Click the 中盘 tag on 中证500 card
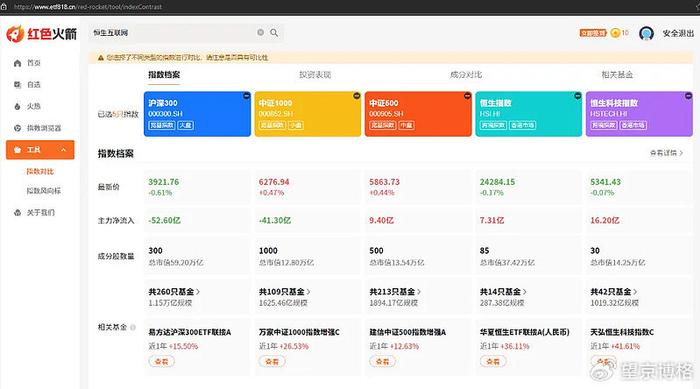 click(406, 125)
